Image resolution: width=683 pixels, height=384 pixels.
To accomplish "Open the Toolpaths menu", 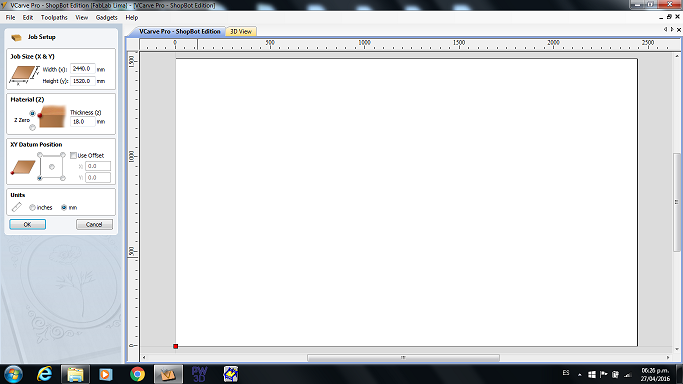I will (54, 17).
